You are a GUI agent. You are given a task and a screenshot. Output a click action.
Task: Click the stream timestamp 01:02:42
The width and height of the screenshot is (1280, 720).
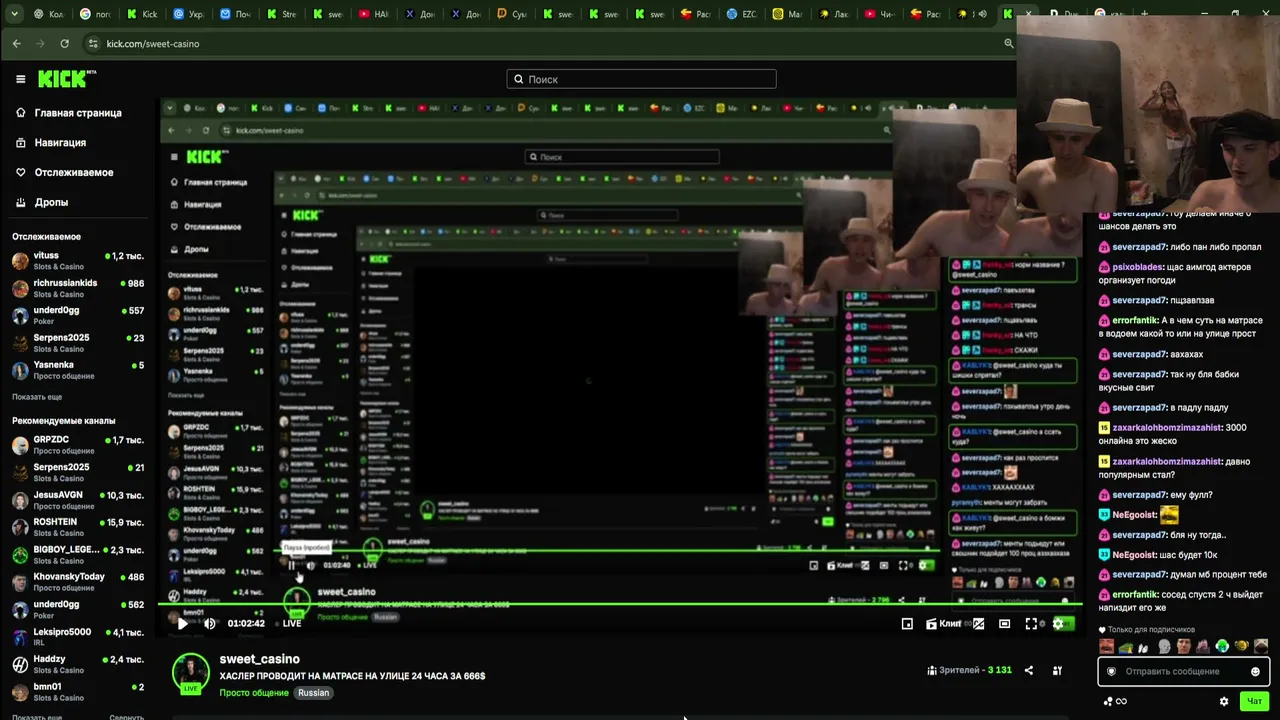[x=246, y=623]
